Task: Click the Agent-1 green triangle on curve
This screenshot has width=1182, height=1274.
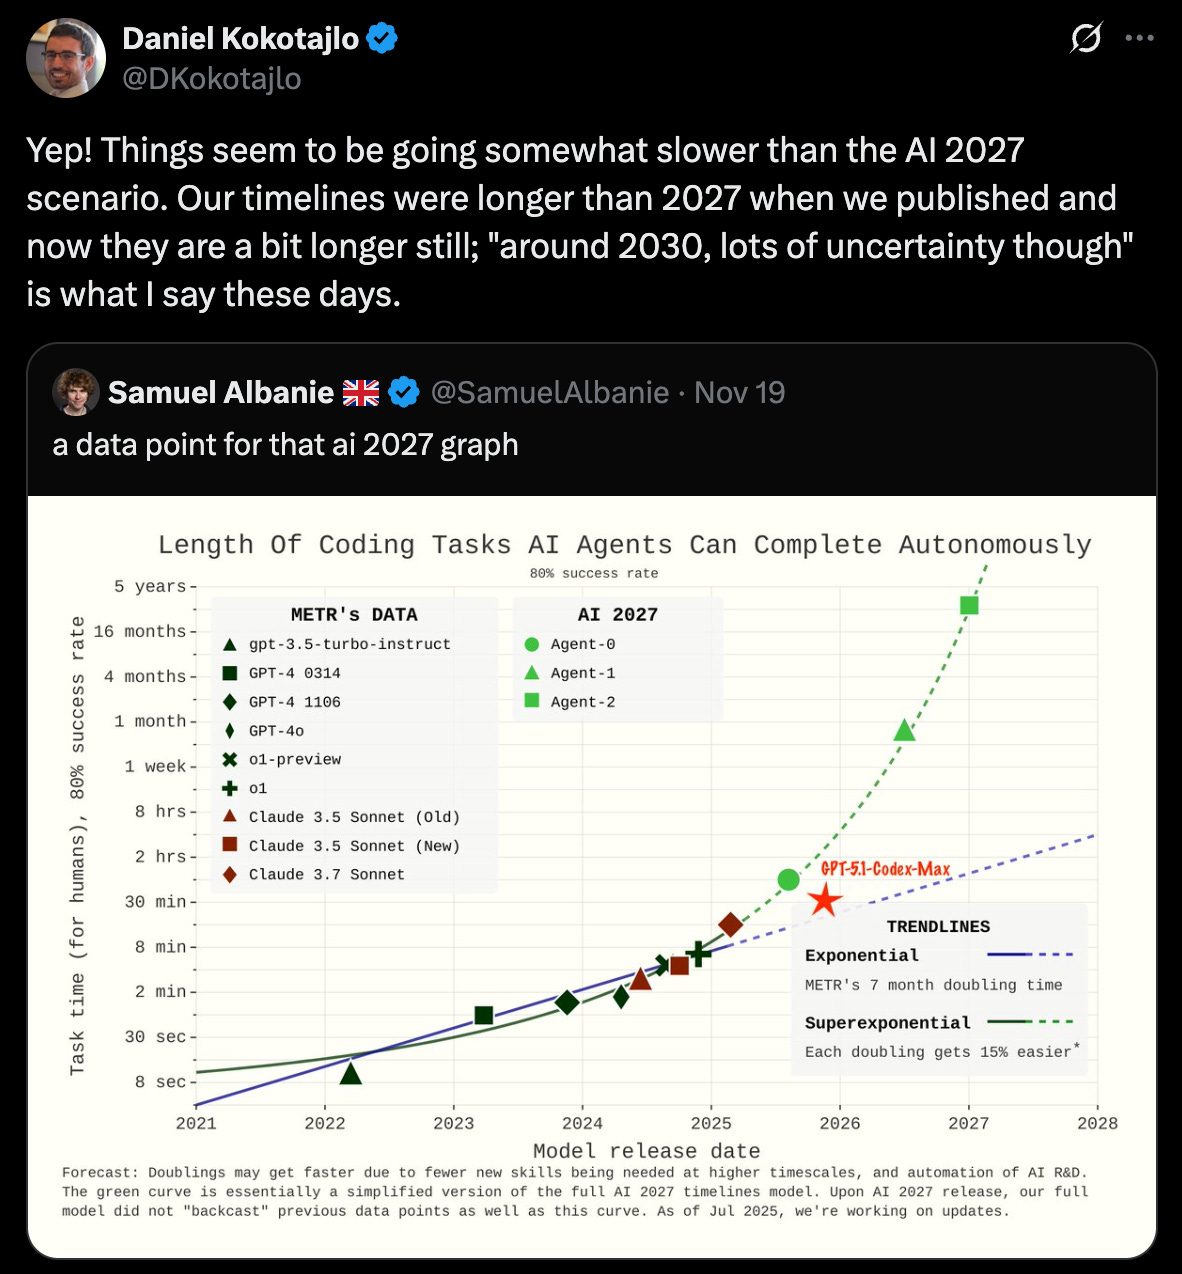Action: click(904, 730)
